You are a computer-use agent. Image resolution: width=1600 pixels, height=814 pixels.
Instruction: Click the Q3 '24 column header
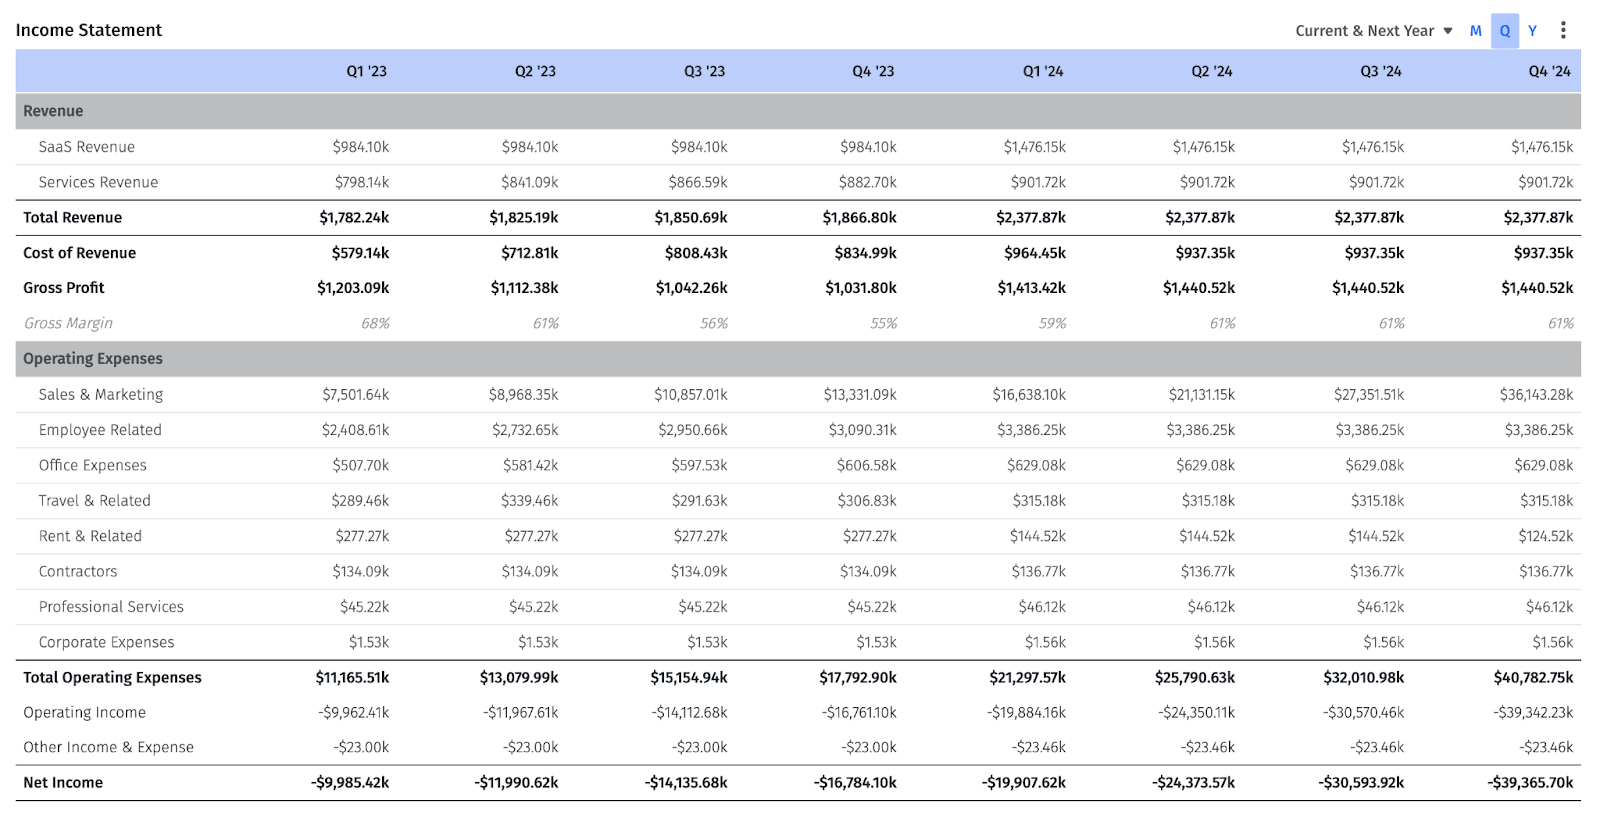coord(1381,72)
